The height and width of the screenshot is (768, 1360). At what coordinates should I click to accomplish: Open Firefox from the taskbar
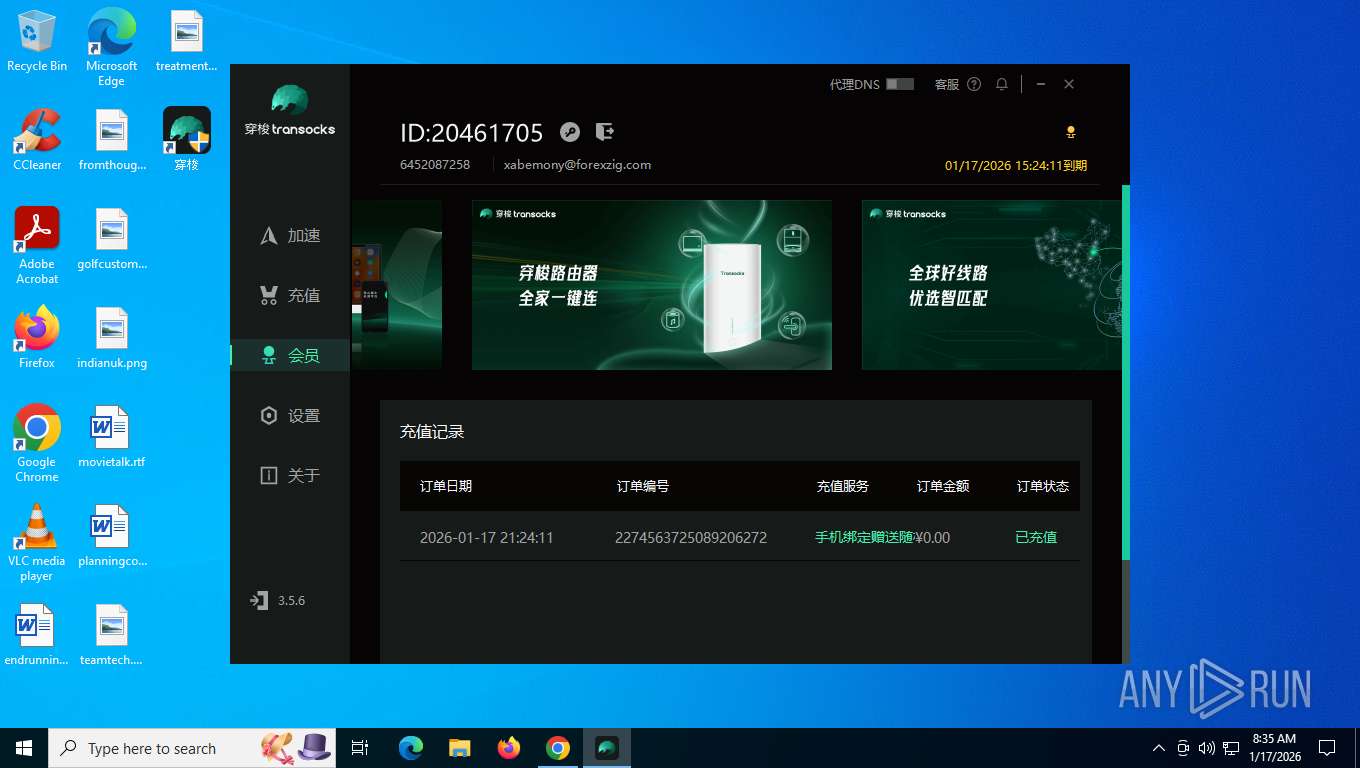(x=509, y=748)
